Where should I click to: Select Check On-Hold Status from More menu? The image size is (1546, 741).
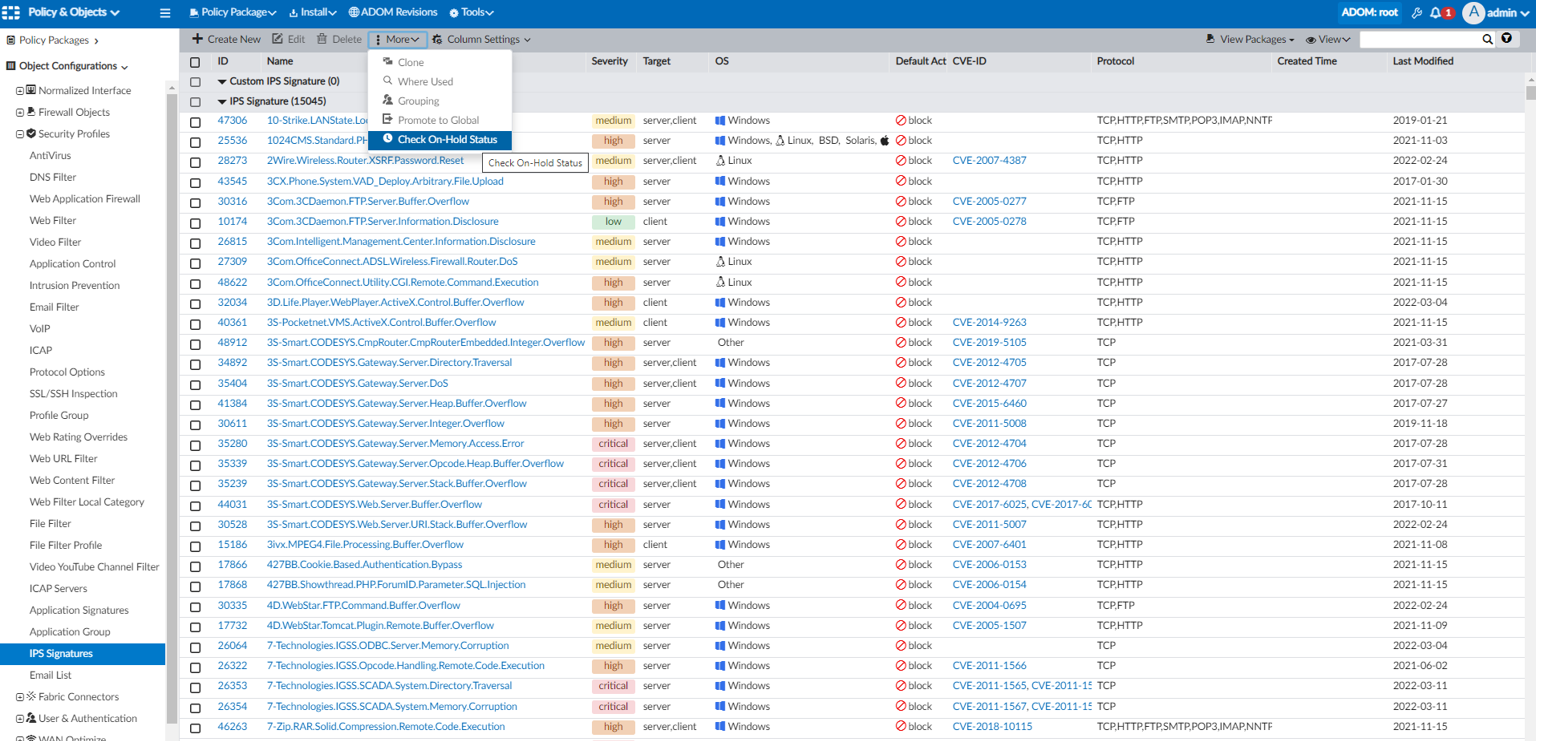(x=446, y=140)
